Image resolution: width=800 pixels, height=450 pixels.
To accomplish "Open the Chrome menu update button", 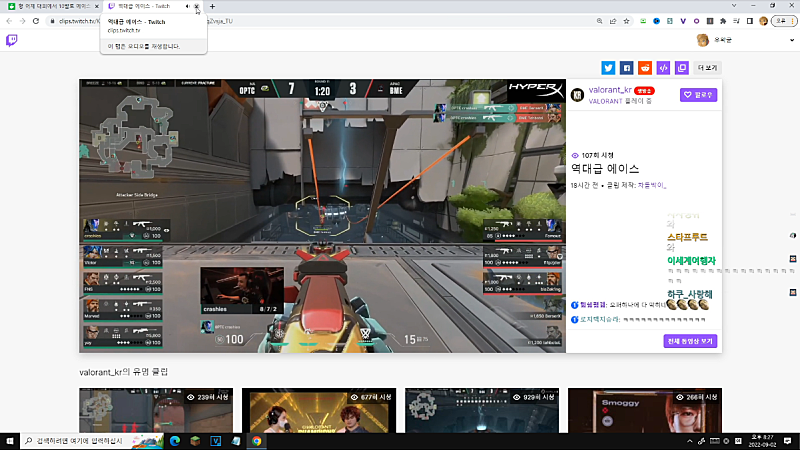I will tap(784, 21).
